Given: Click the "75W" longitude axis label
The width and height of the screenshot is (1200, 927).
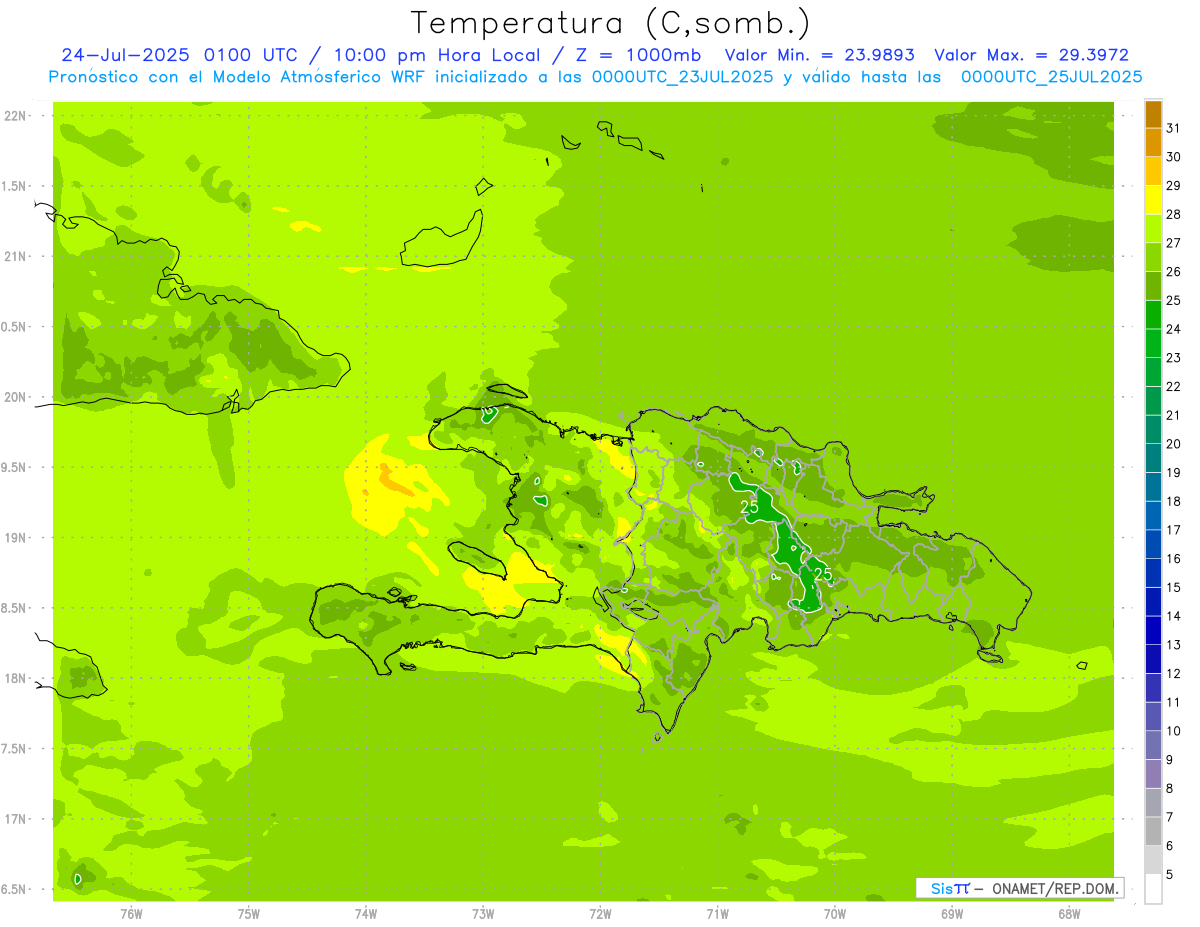Looking at the screenshot, I should click(249, 913).
